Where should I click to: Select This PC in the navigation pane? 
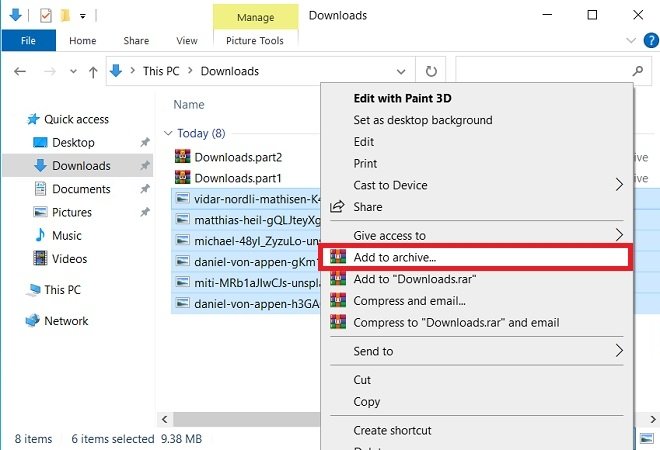pyautogui.click(x=62, y=290)
